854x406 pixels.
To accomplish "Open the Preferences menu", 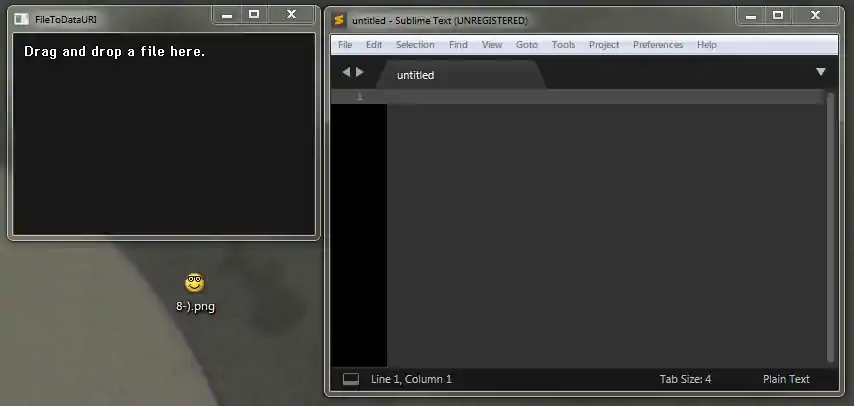I will point(657,45).
